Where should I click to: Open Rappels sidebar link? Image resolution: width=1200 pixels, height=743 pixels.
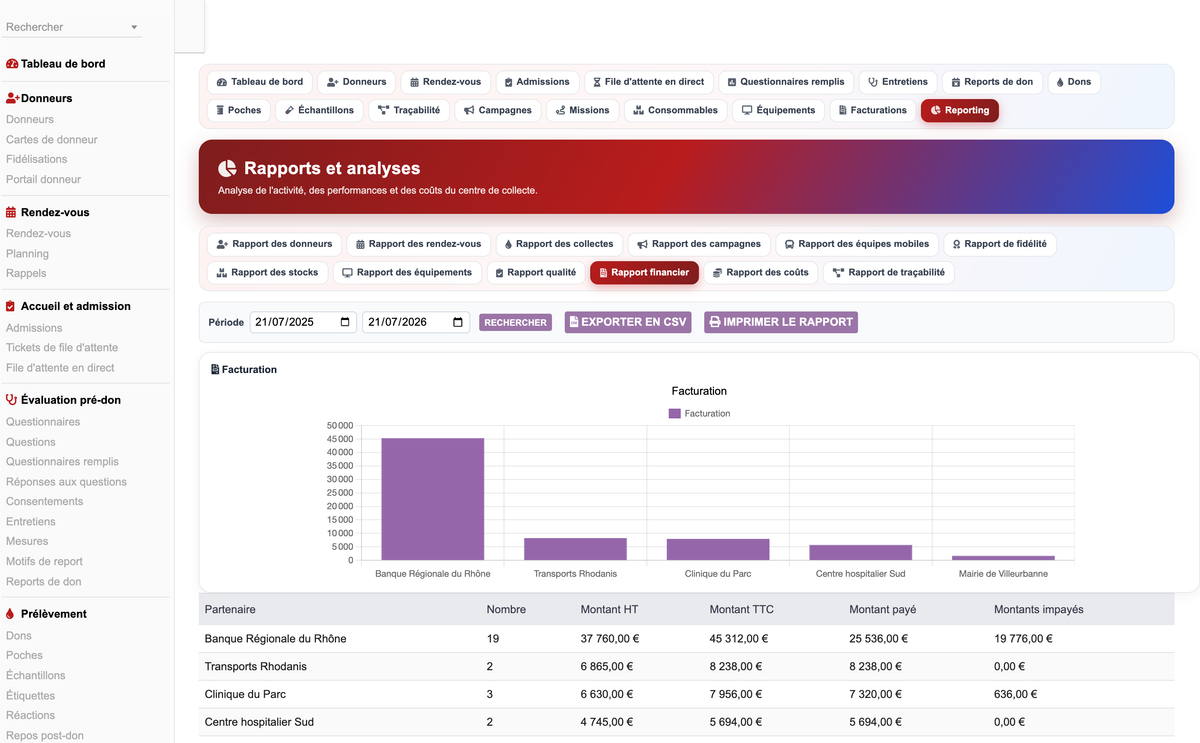coord(26,274)
